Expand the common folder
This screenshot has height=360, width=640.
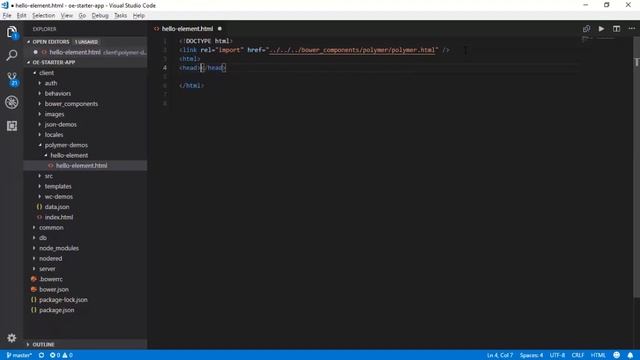click(x=34, y=228)
